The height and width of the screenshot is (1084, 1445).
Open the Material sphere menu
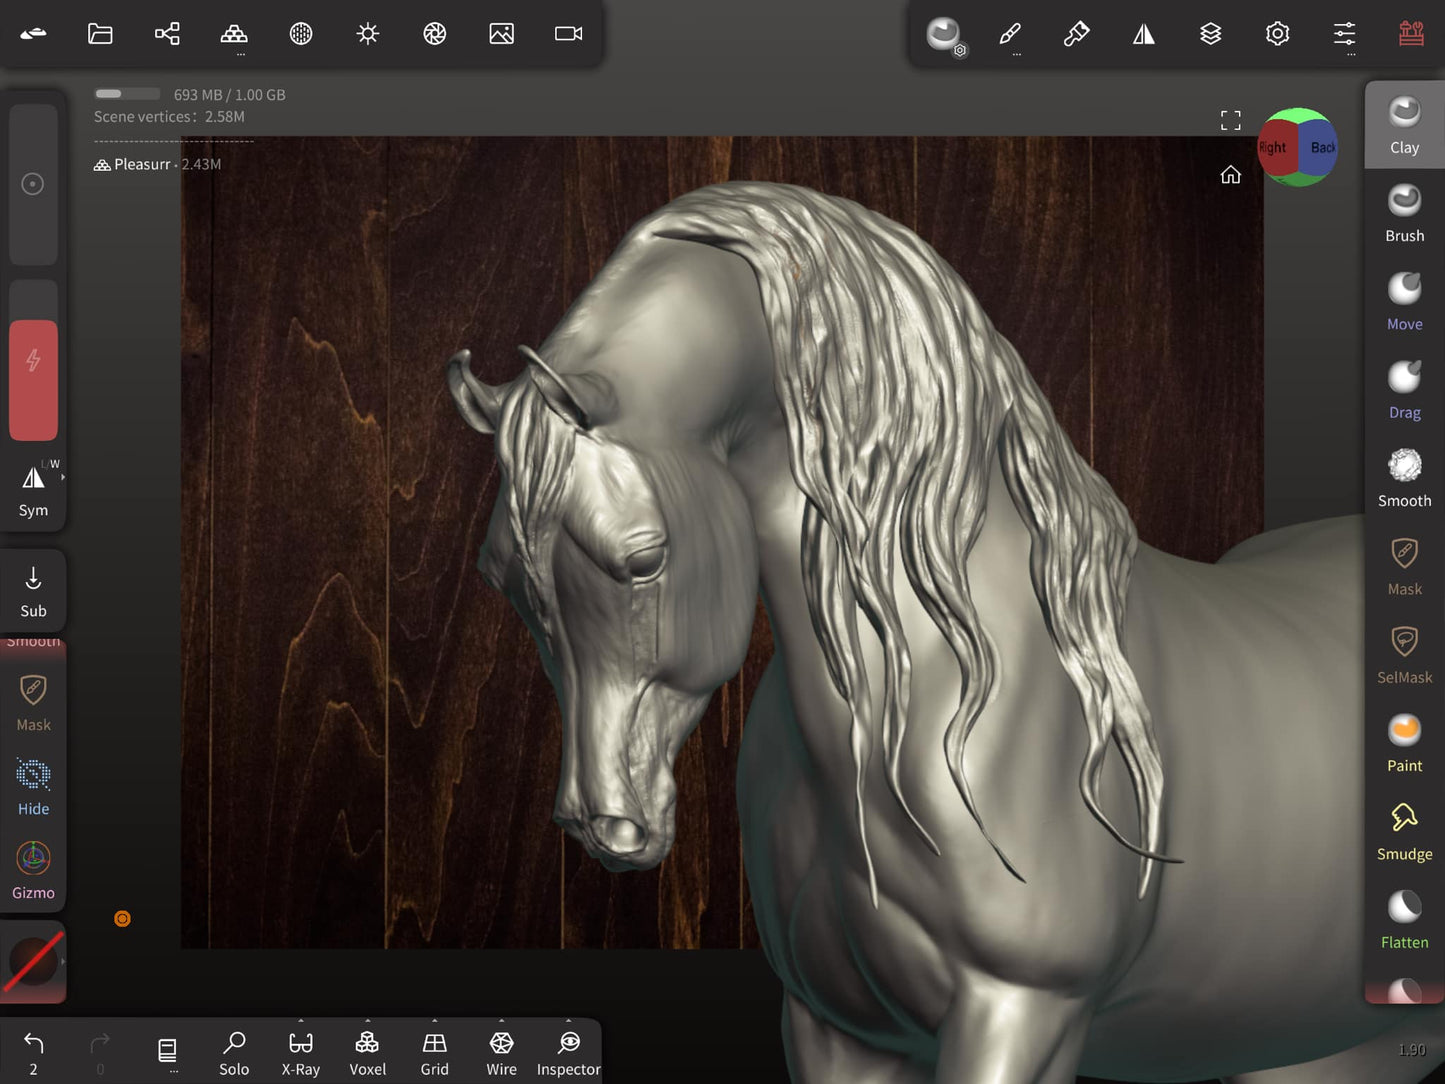point(301,34)
